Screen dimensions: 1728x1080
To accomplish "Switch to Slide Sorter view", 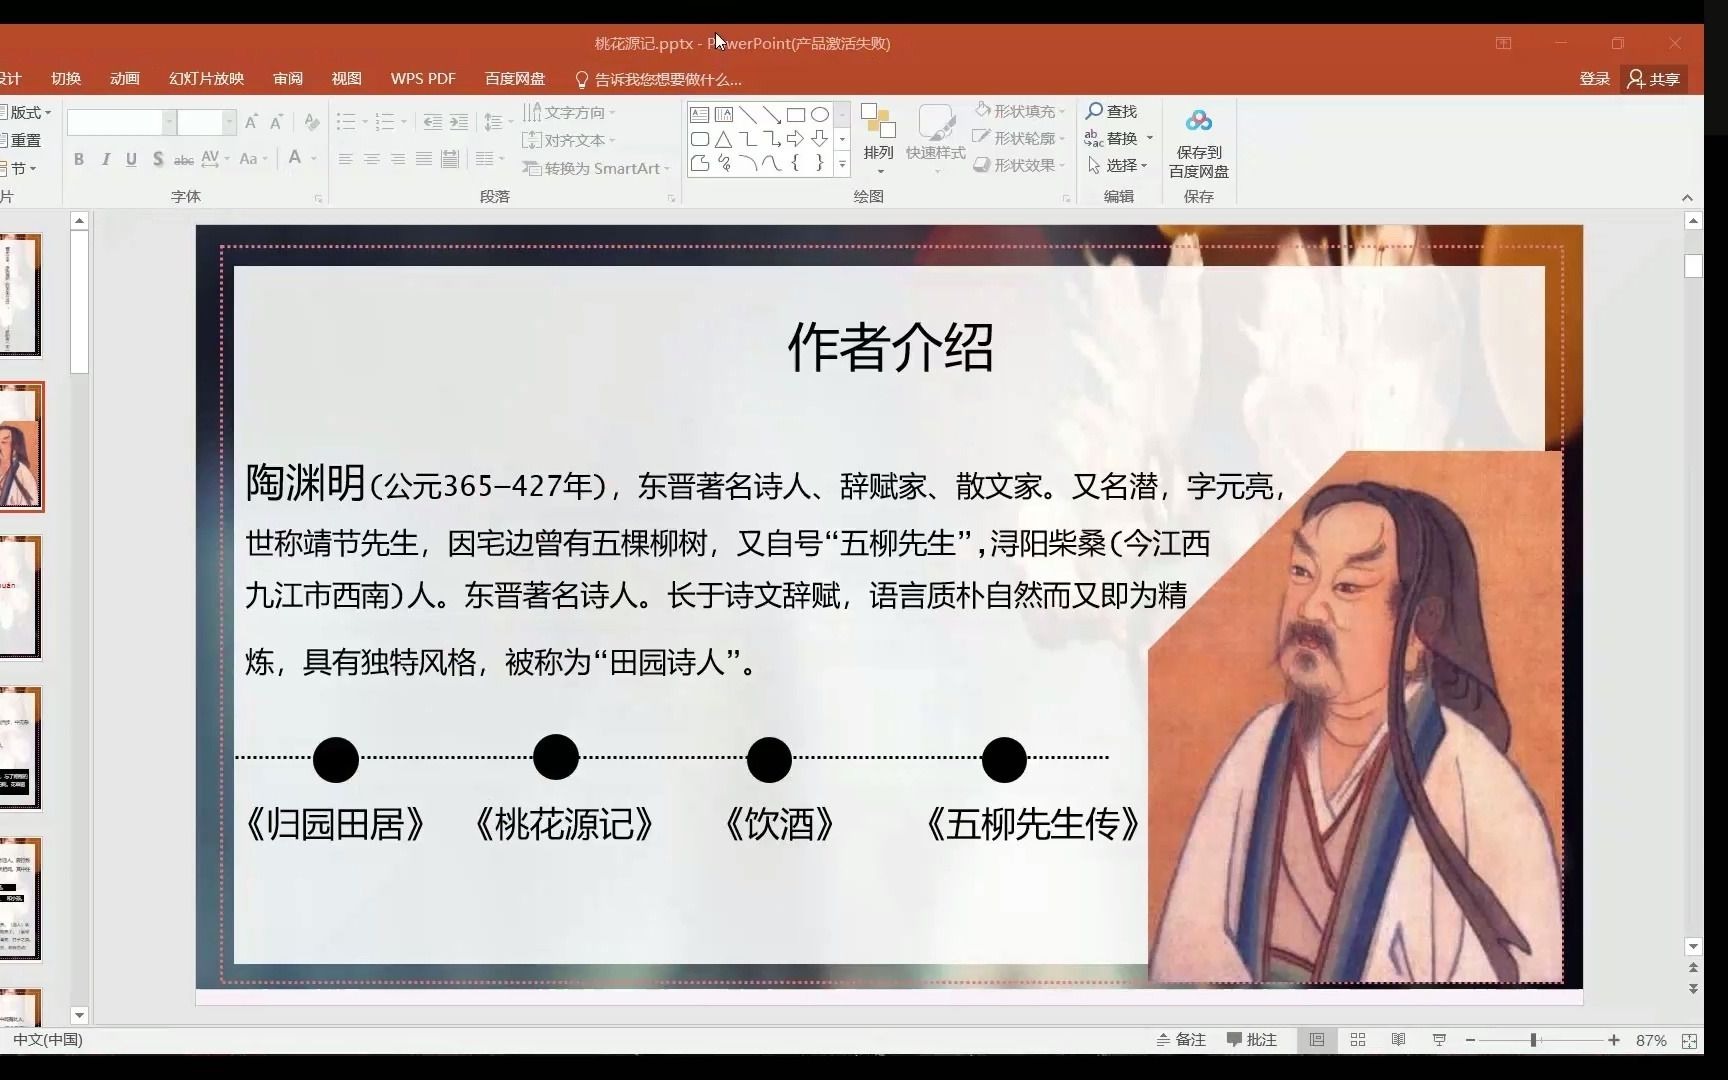I will 1358,1040.
